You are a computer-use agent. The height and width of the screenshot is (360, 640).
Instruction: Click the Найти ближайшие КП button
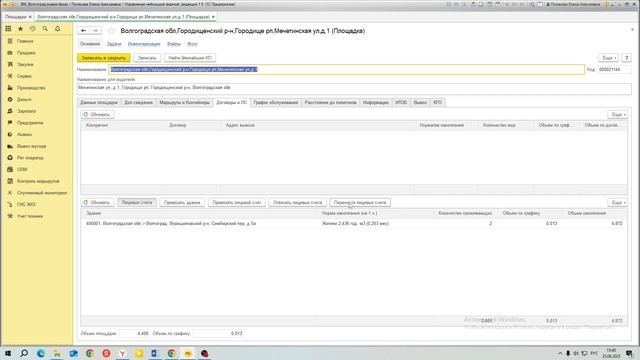190,58
